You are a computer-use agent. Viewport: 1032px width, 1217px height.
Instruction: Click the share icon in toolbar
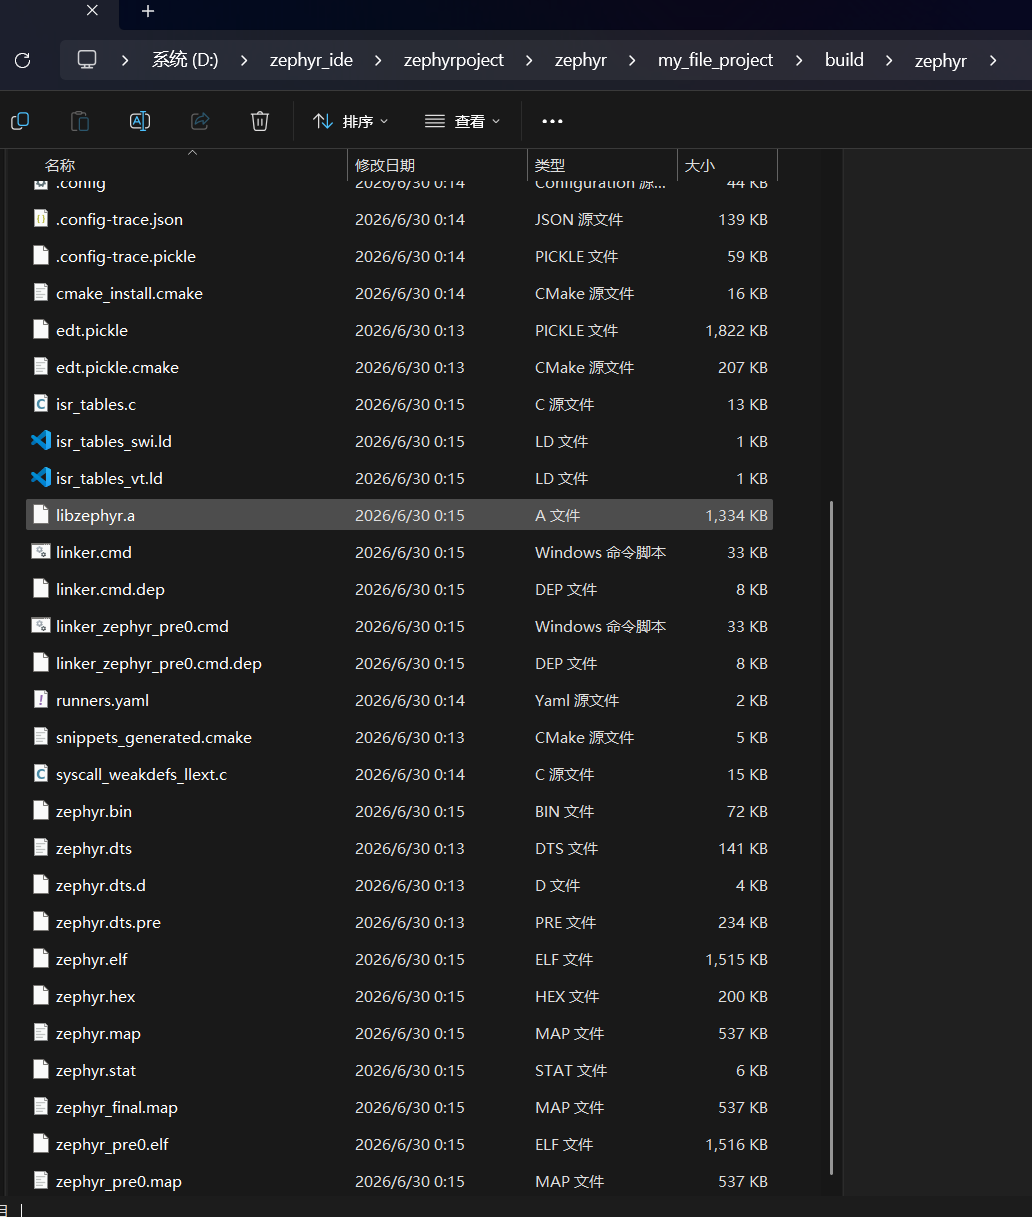pyautogui.click(x=200, y=121)
